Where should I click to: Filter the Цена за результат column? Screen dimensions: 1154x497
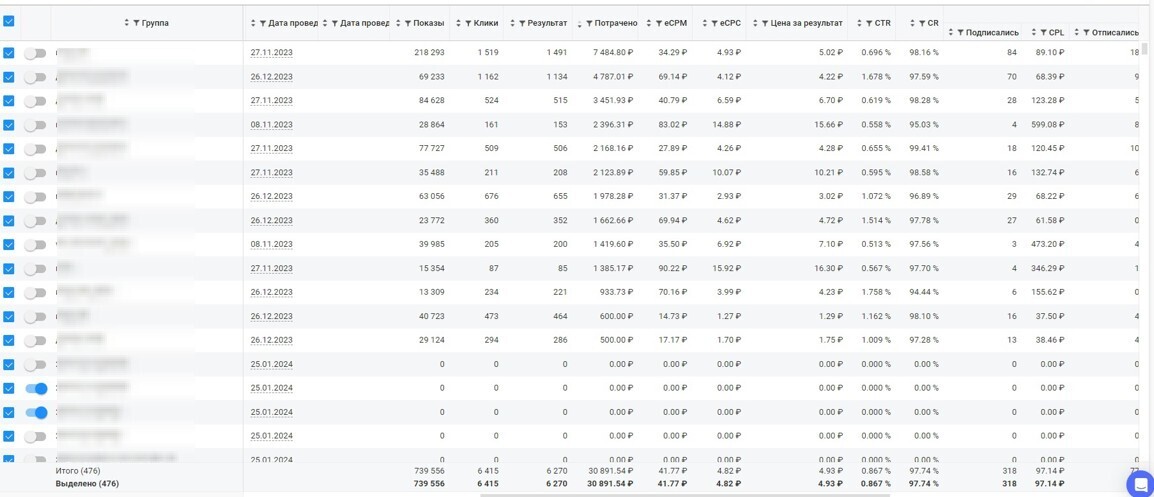tap(765, 23)
